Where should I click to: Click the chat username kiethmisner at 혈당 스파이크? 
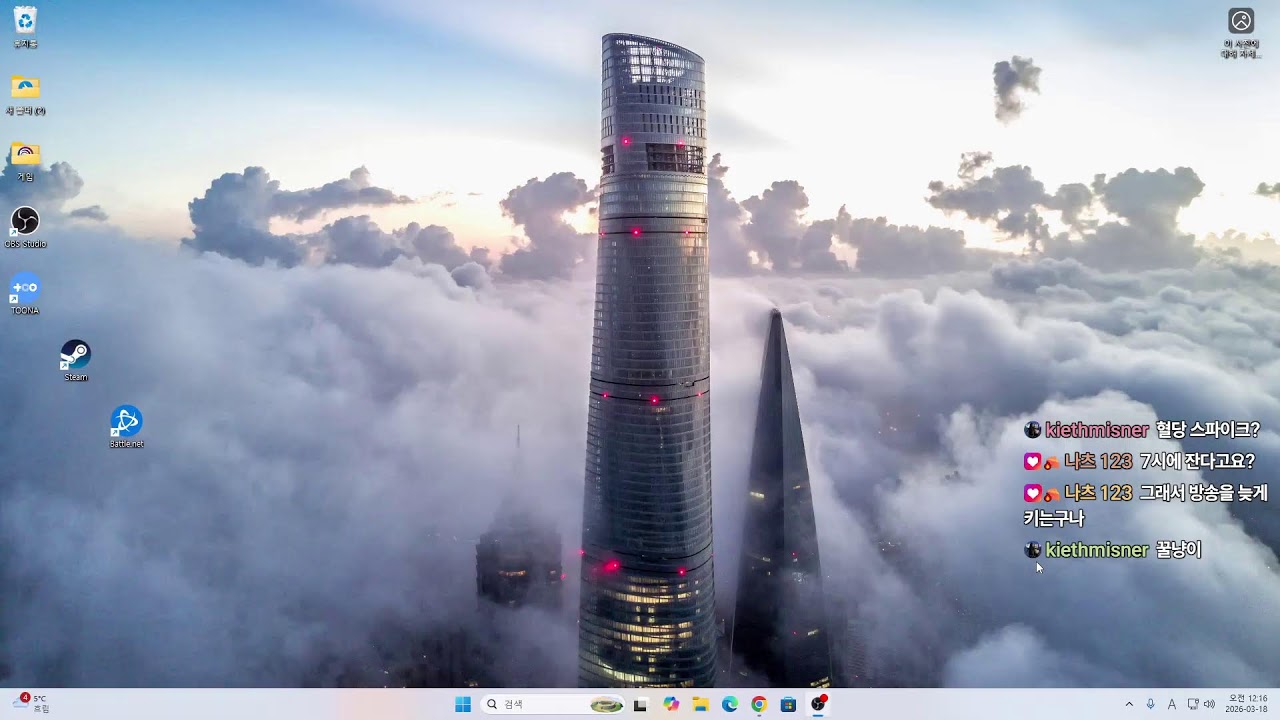1096,430
